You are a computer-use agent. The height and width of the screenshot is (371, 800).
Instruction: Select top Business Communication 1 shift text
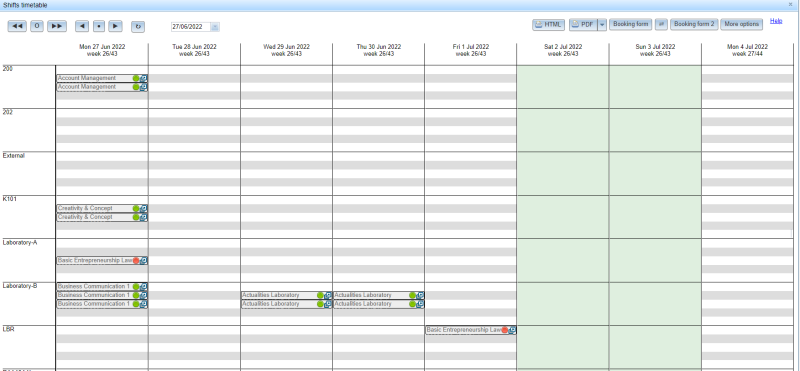pos(94,287)
